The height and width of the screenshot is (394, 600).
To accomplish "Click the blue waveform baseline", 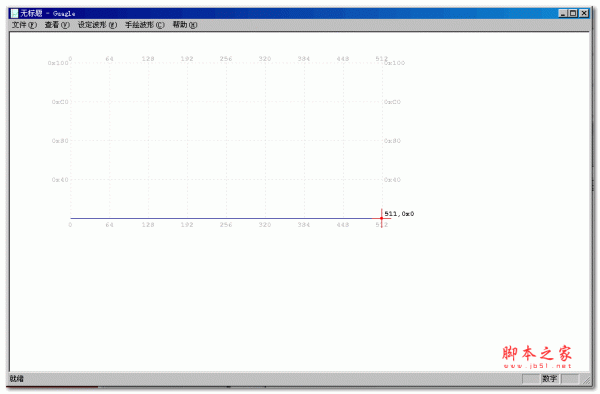I will click(x=222, y=218).
